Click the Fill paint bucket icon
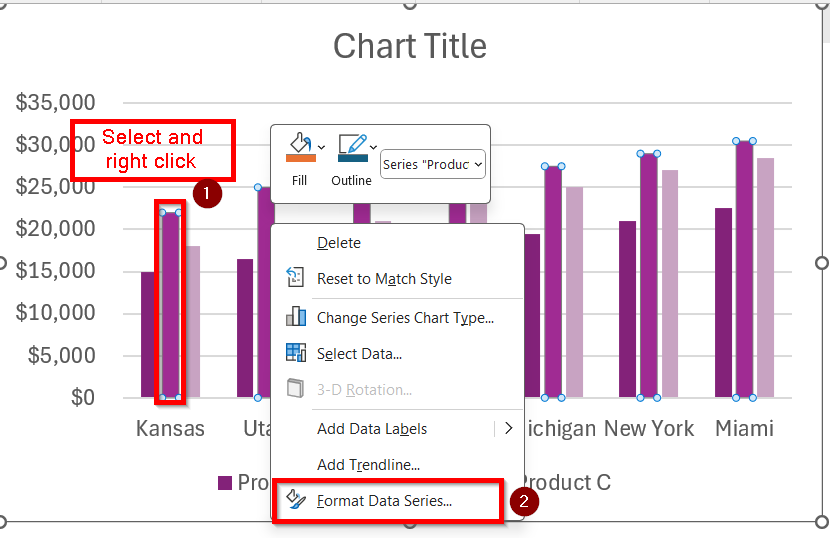The height and width of the screenshot is (538, 830). [x=299, y=147]
